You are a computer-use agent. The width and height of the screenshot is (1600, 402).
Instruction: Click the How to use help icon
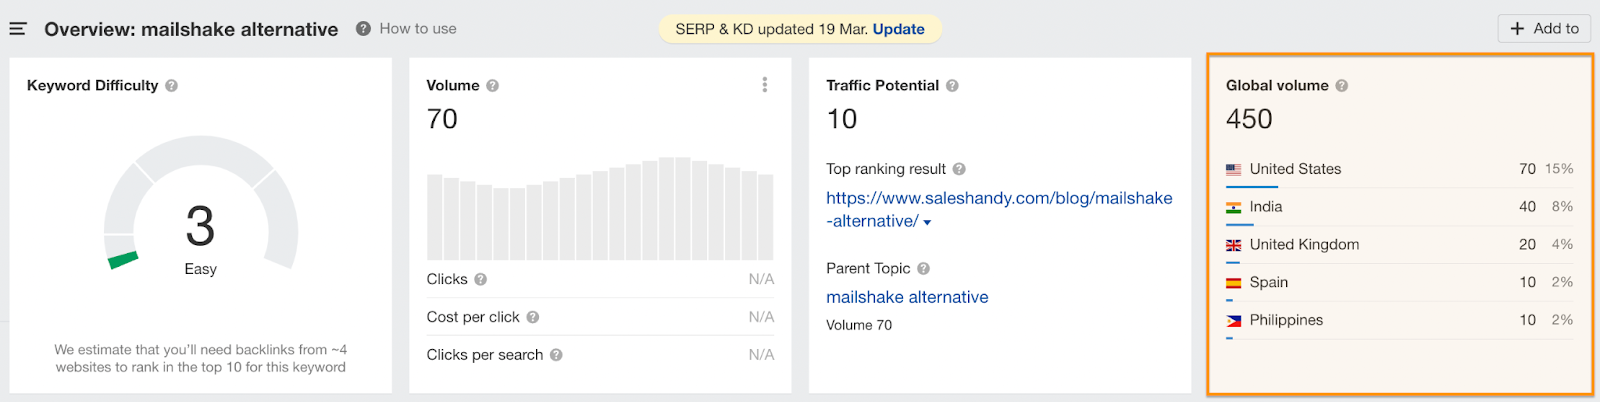pyautogui.click(x=363, y=29)
